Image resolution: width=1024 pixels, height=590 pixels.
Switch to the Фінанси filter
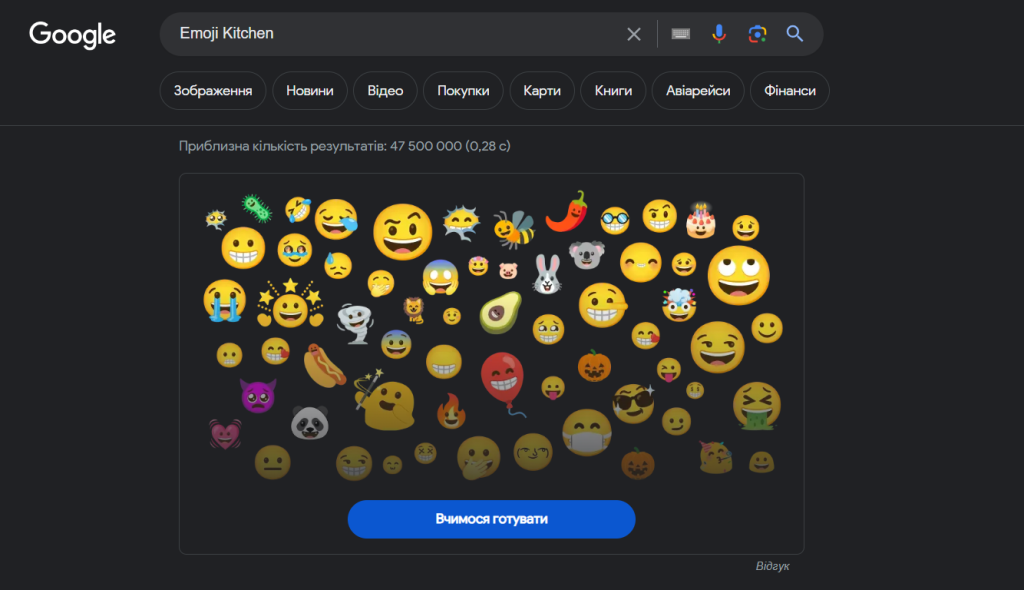click(790, 91)
